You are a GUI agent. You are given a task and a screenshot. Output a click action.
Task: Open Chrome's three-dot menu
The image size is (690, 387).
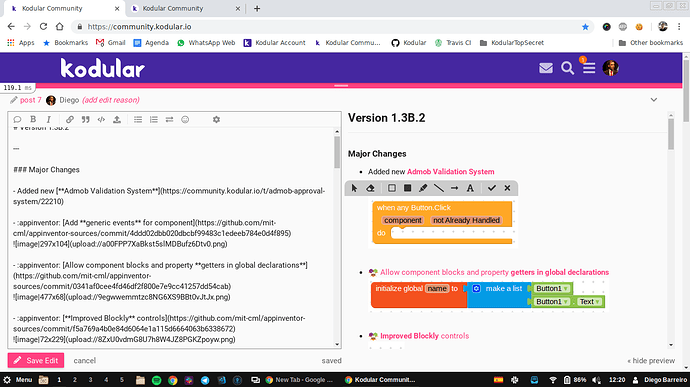[680, 26]
